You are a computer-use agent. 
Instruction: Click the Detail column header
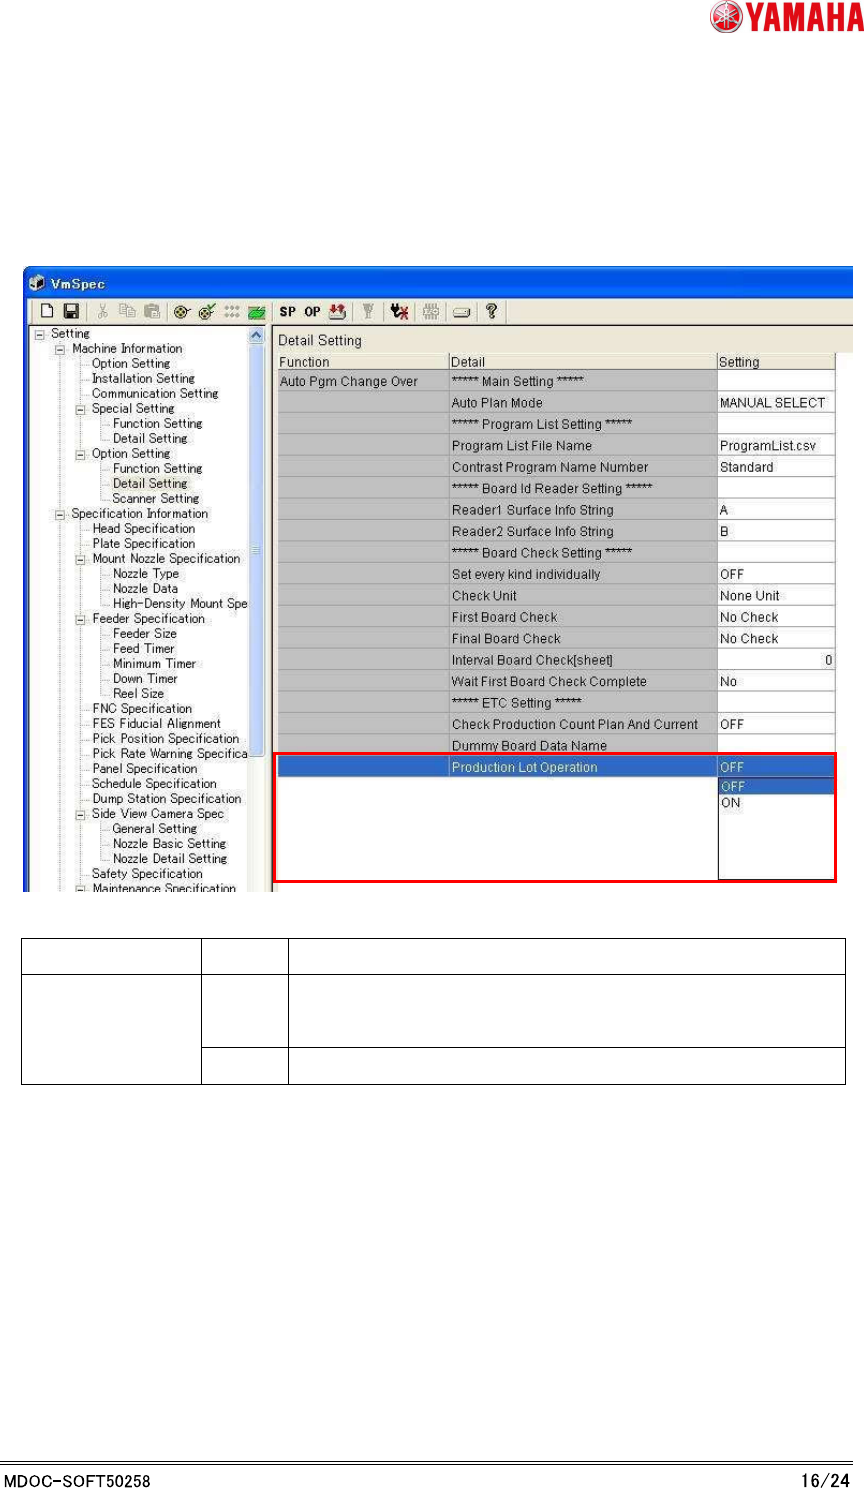tap(583, 362)
